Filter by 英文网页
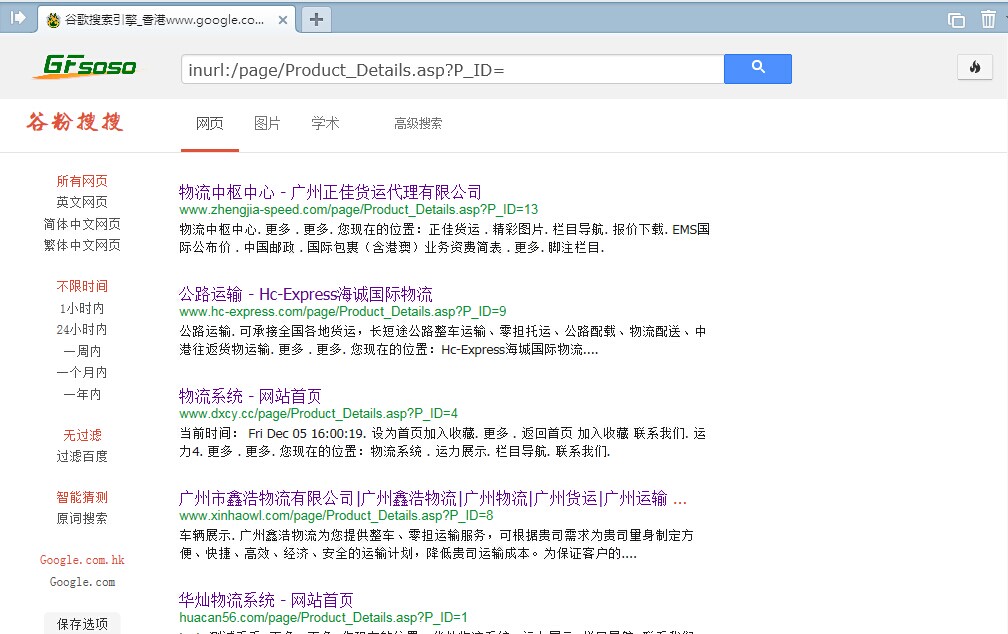This screenshot has width=1008, height=634. 82,203
